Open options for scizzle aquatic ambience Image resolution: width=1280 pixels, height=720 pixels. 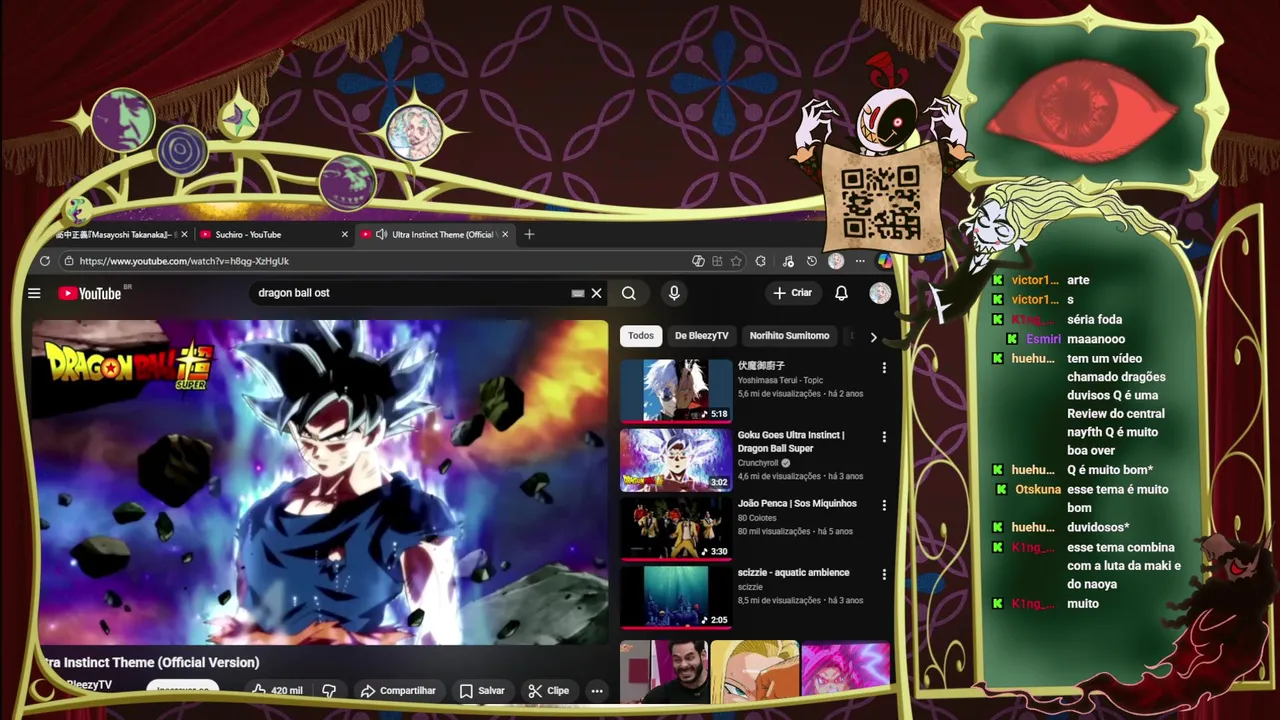click(884, 575)
